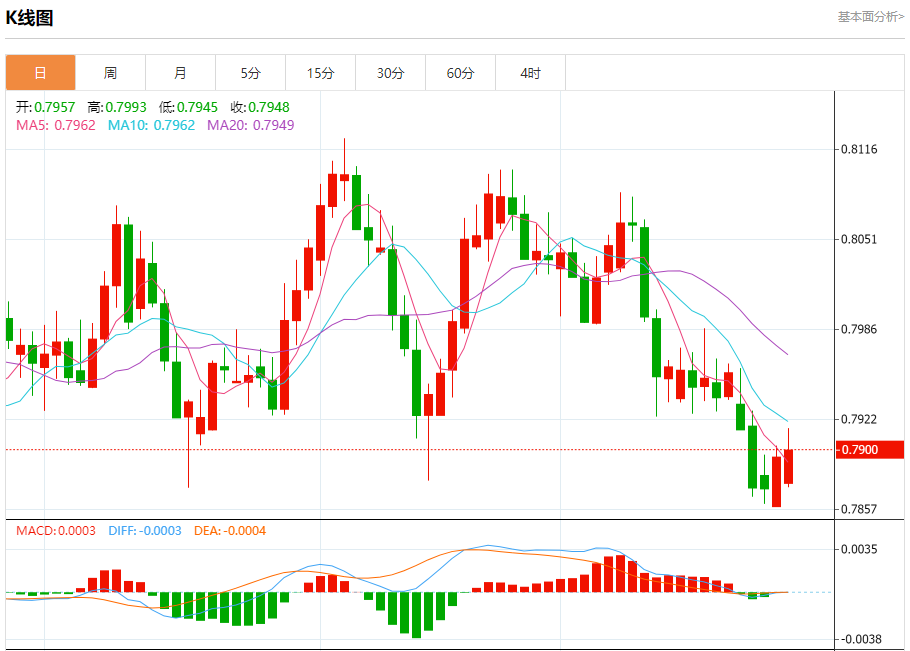Switch to the 4时 chart tab
The width and height of the screenshot is (910, 651).
[531, 73]
